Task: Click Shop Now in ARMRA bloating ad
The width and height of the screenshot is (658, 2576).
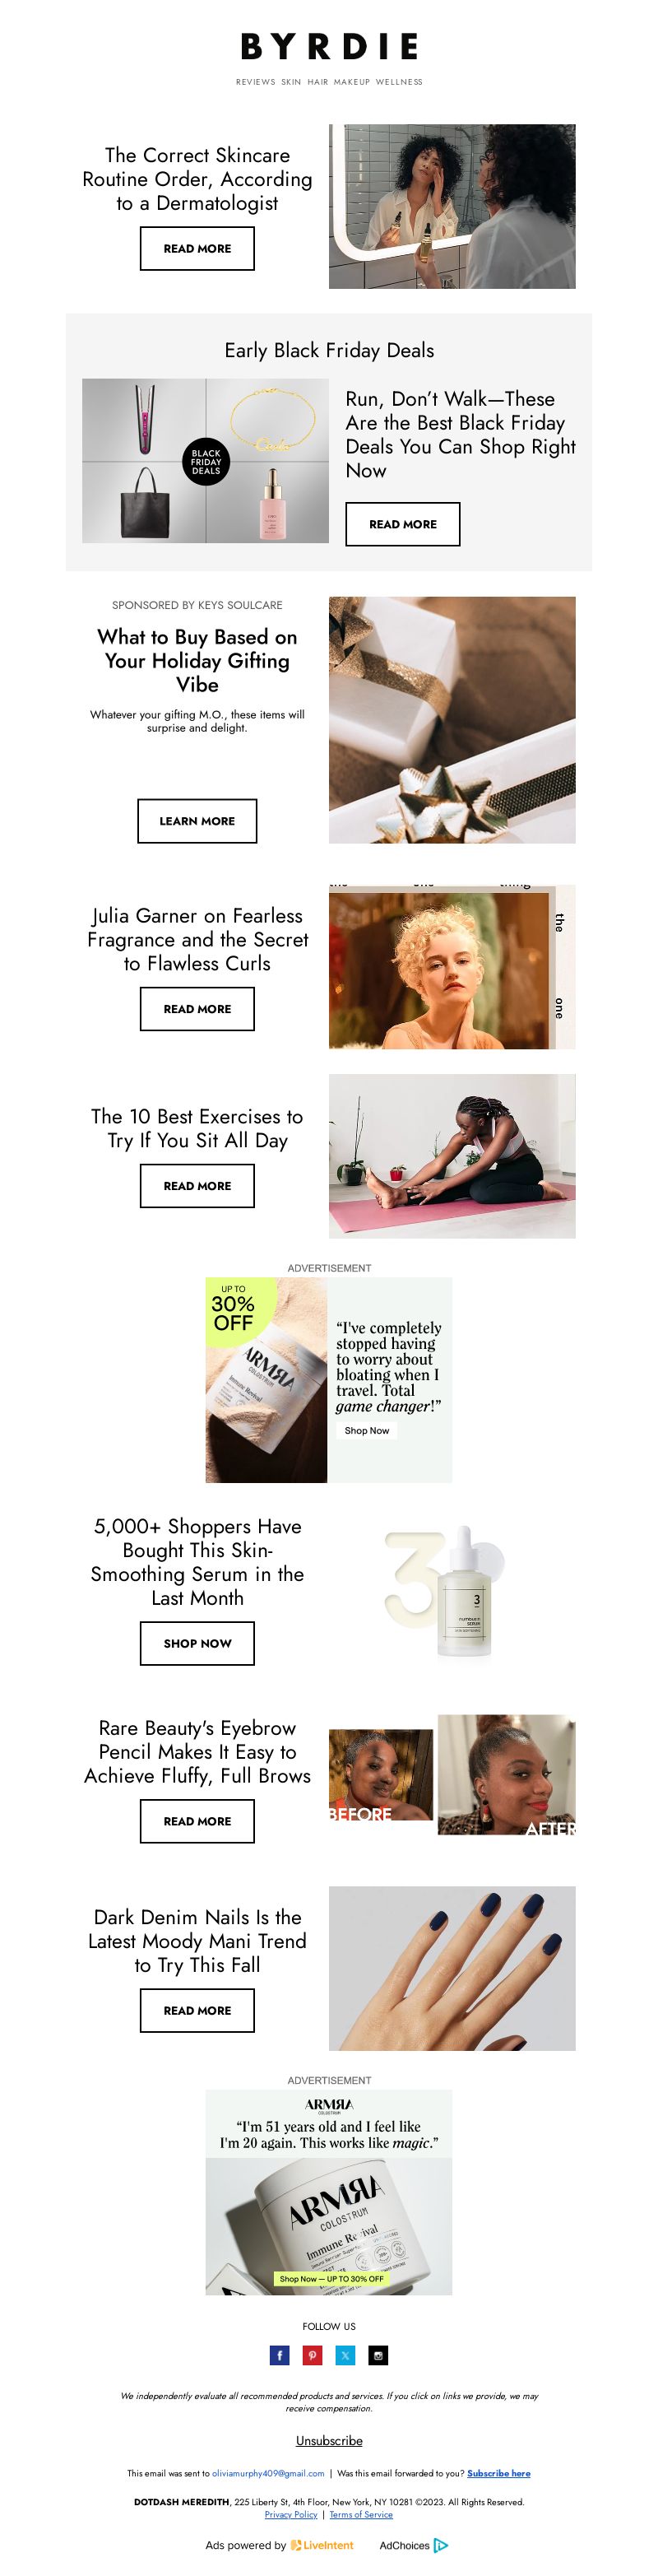Action: click(367, 1431)
